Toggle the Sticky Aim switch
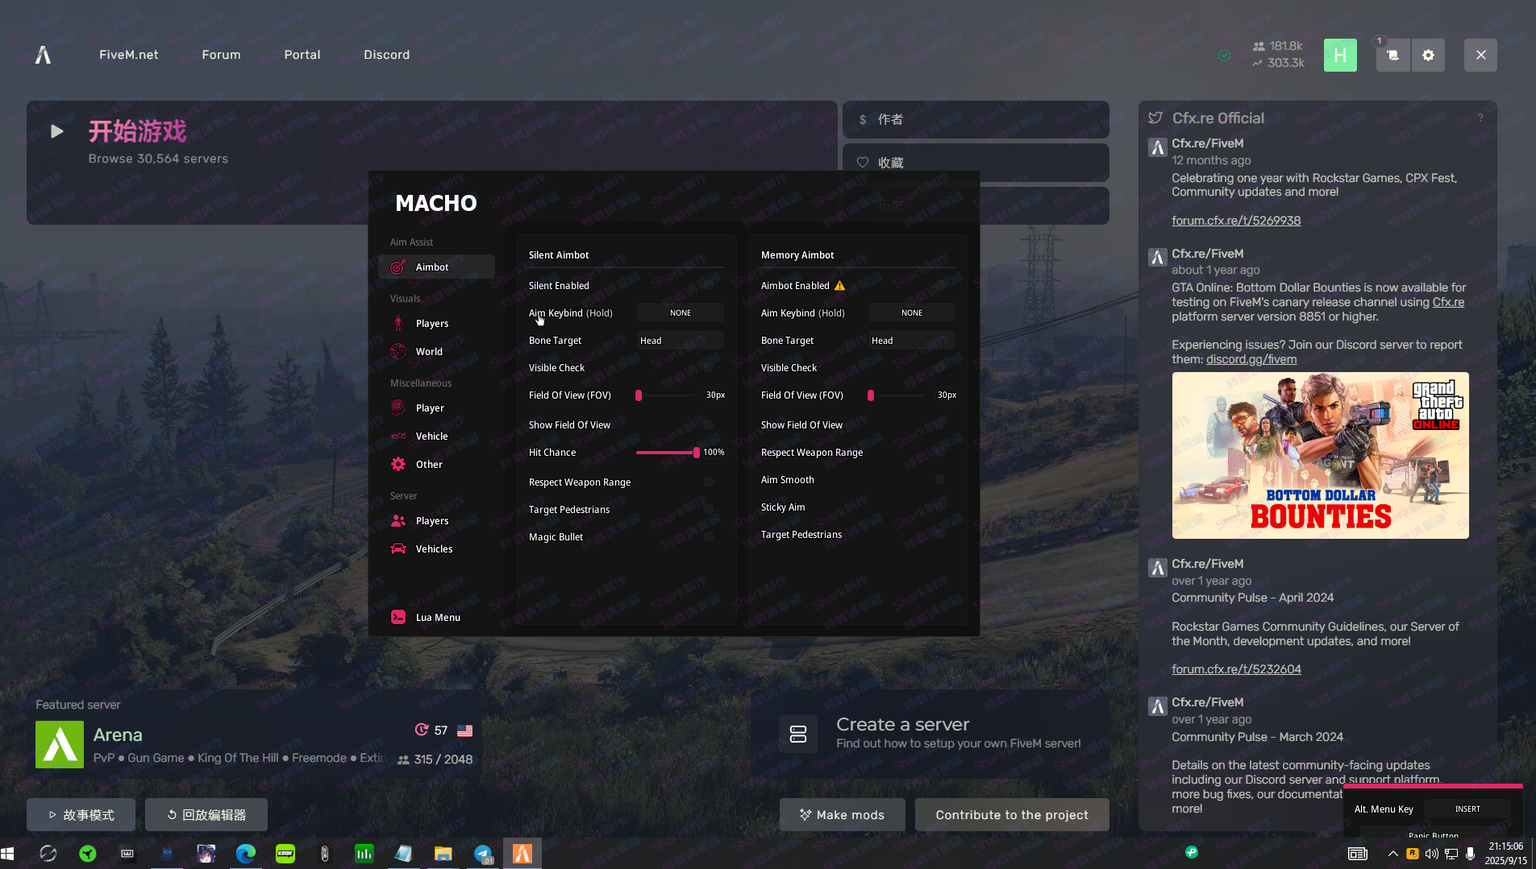The image size is (1536, 869). [x=940, y=507]
